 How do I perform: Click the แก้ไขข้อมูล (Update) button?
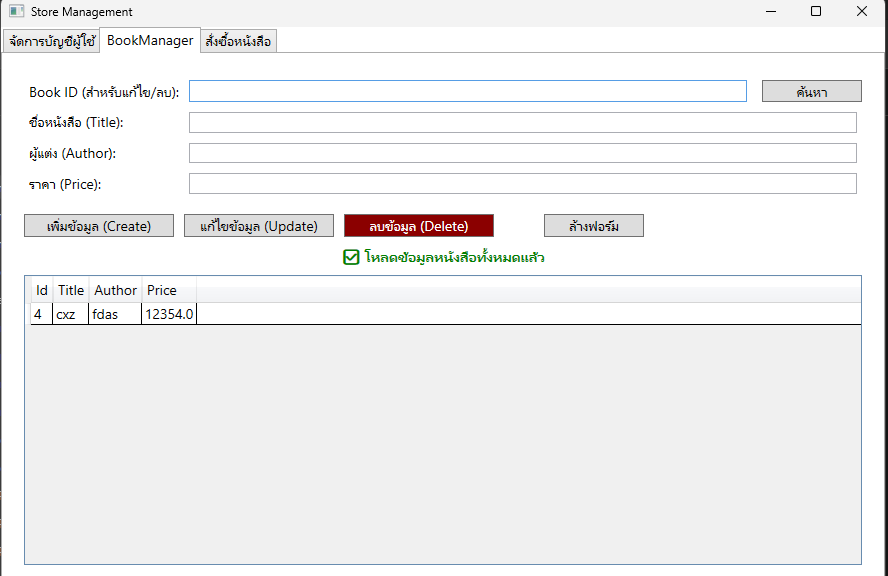click(259, 226)
